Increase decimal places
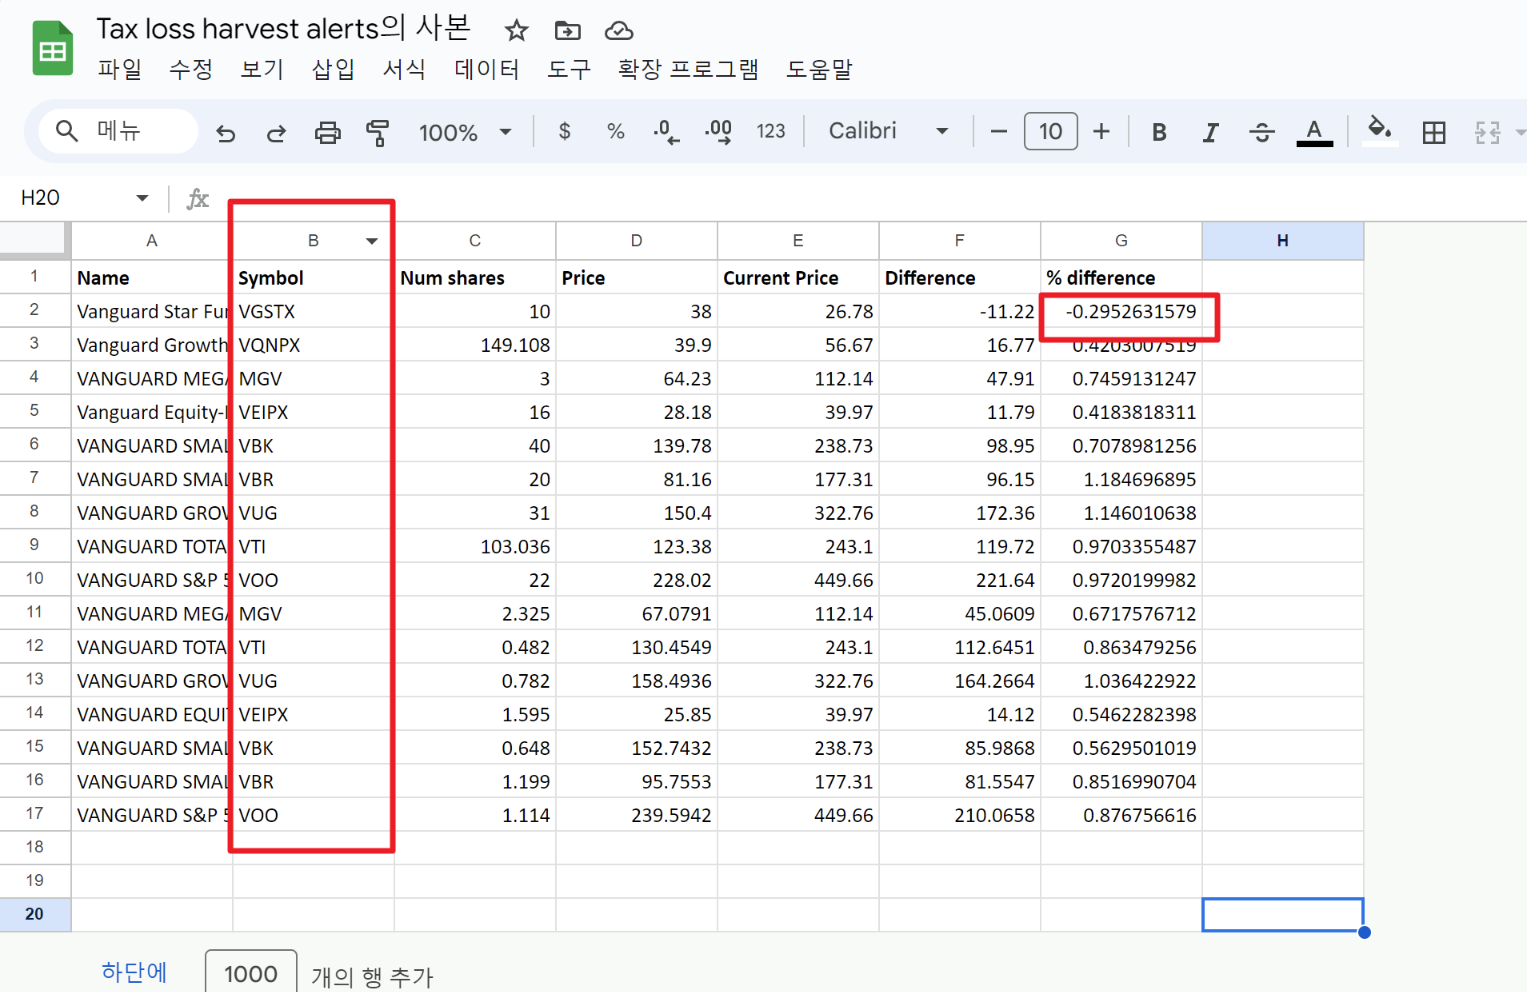This screenshot has height=992, width=1527. (x=719, y=131)
